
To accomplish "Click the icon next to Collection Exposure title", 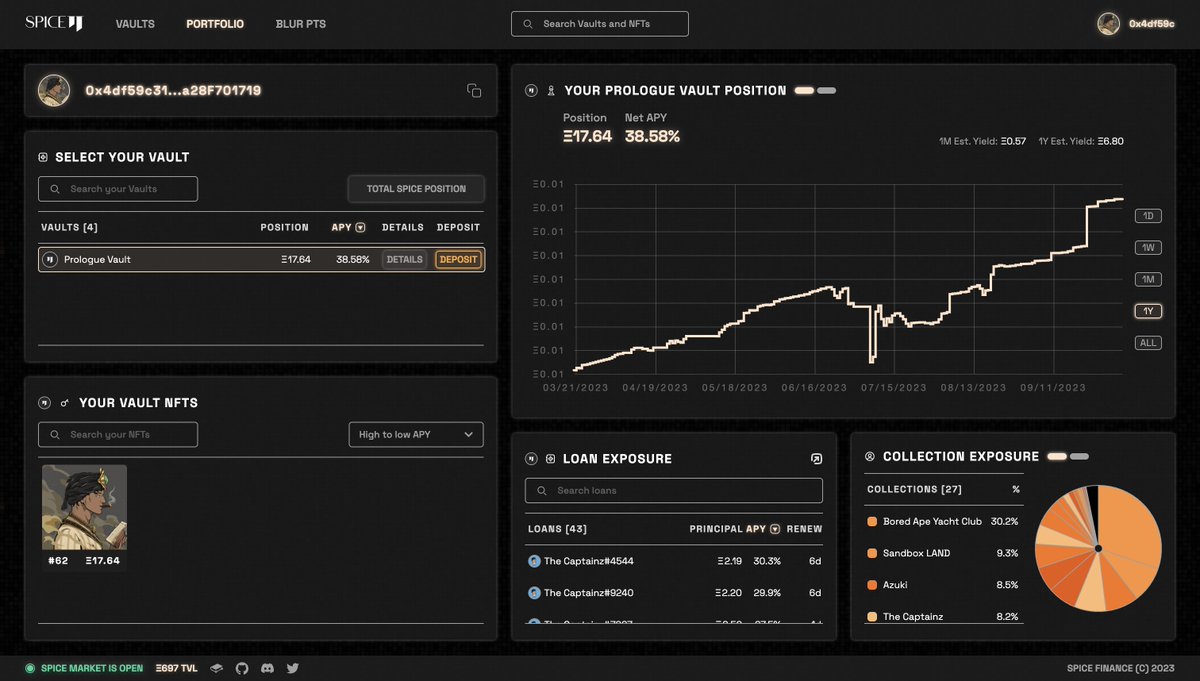I will pos(870,457).
